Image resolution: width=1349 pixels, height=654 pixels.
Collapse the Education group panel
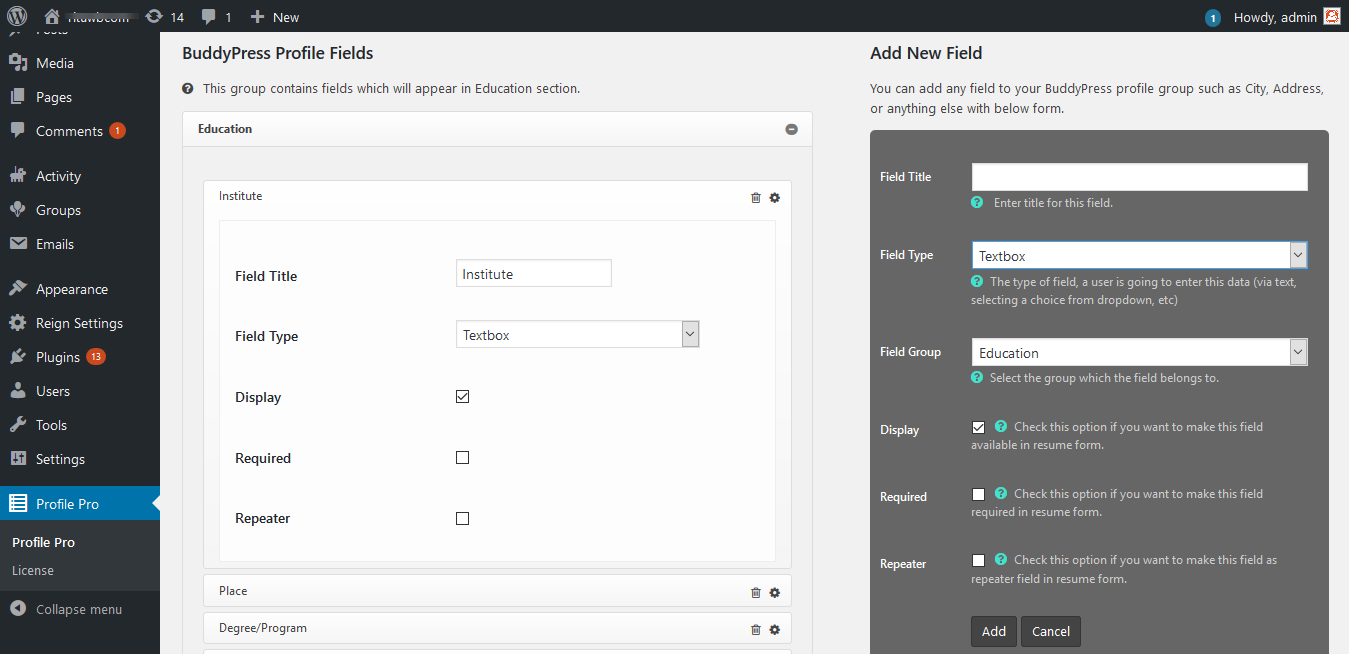point(791,129)
